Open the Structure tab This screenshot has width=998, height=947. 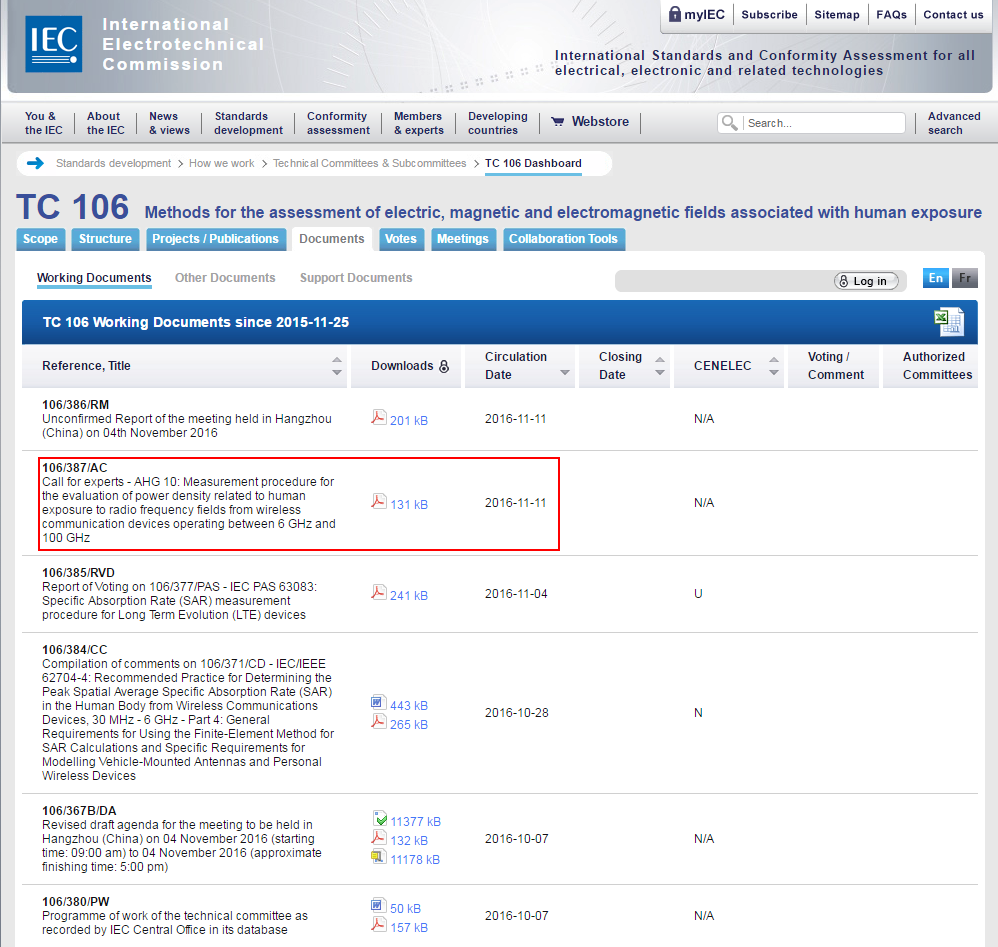pyautogui.click(x=105, y=239)
